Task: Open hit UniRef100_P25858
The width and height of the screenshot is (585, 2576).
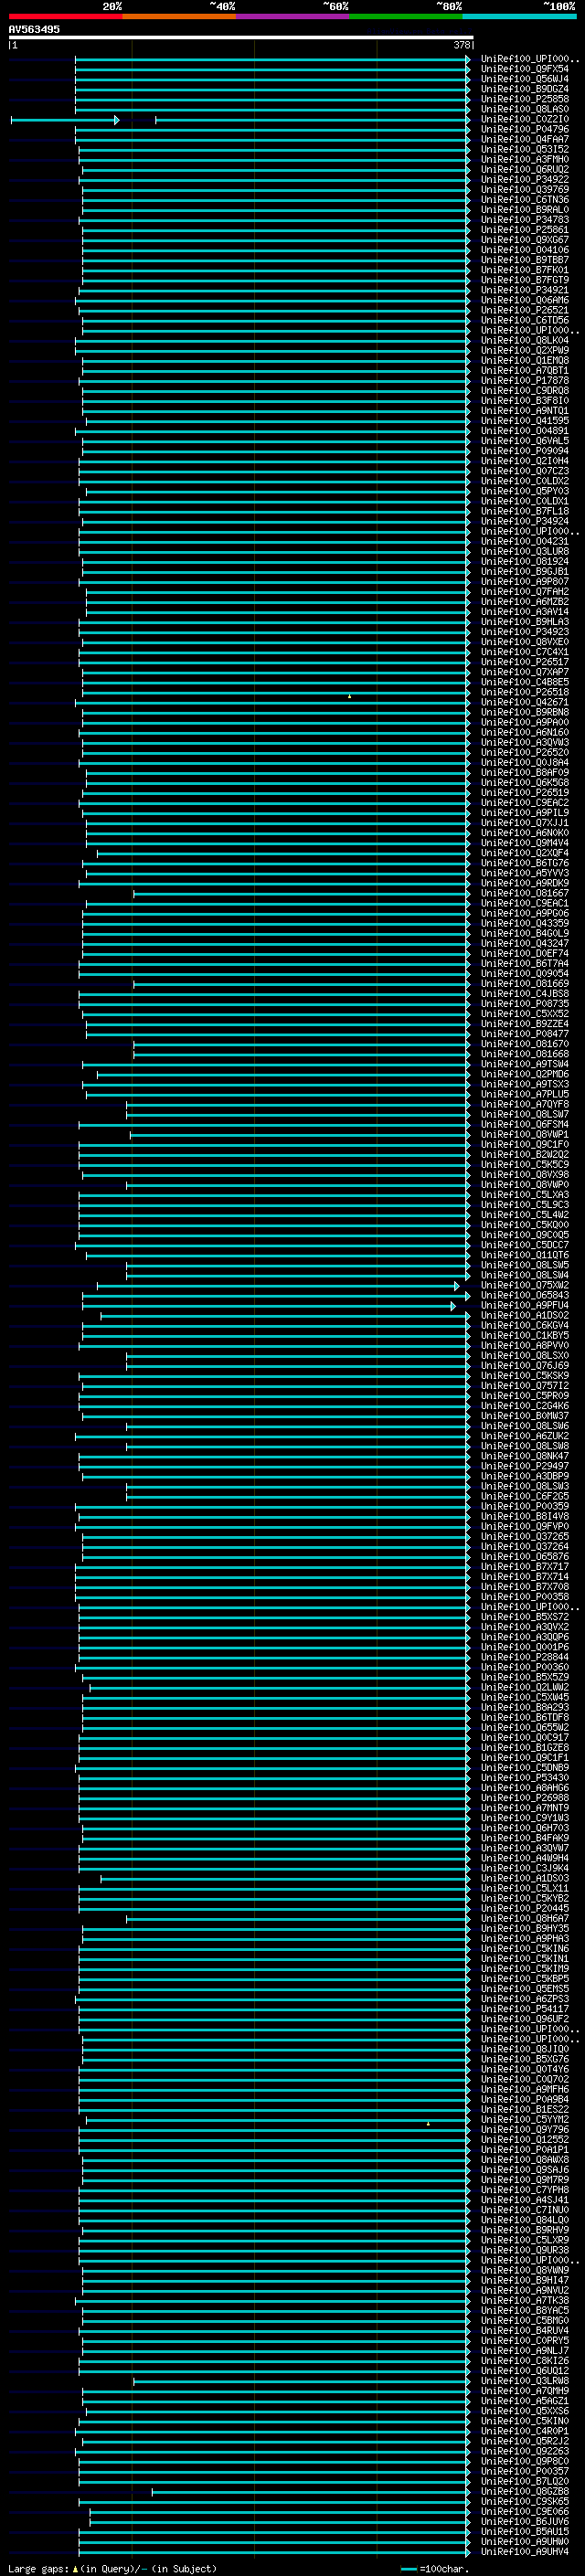Action: 525,99
